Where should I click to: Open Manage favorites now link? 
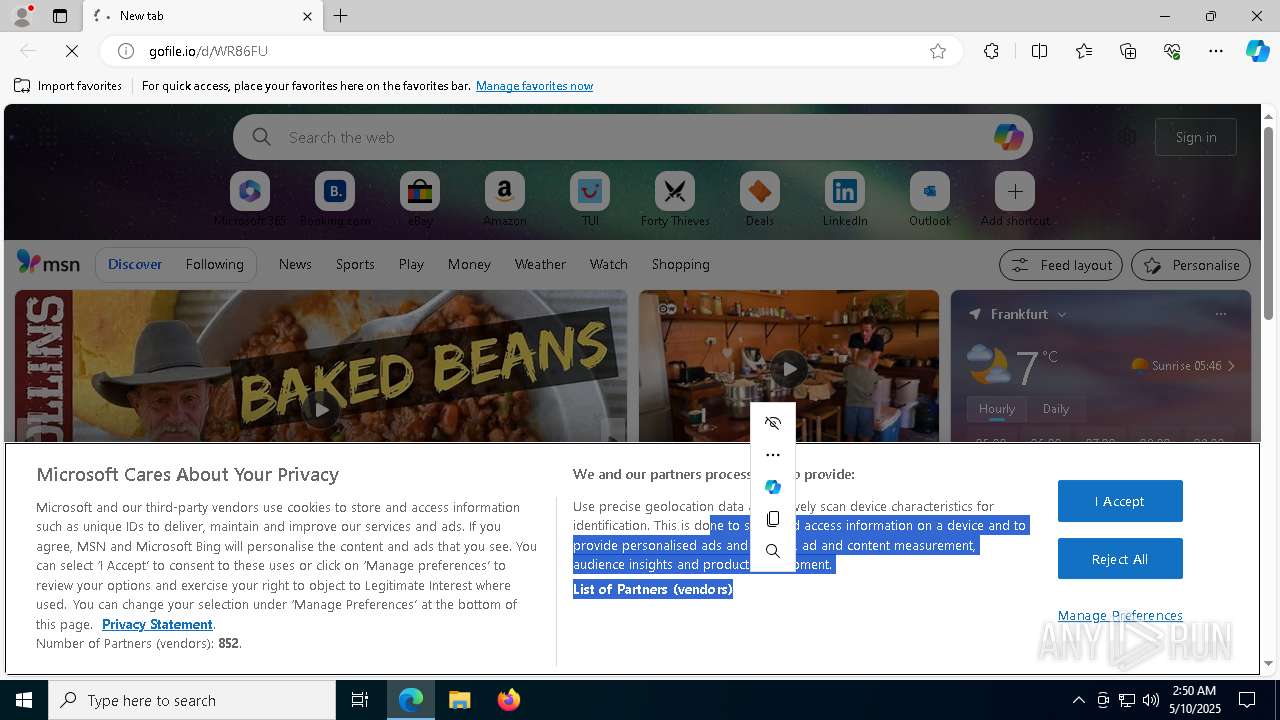(x=534, y=86)
